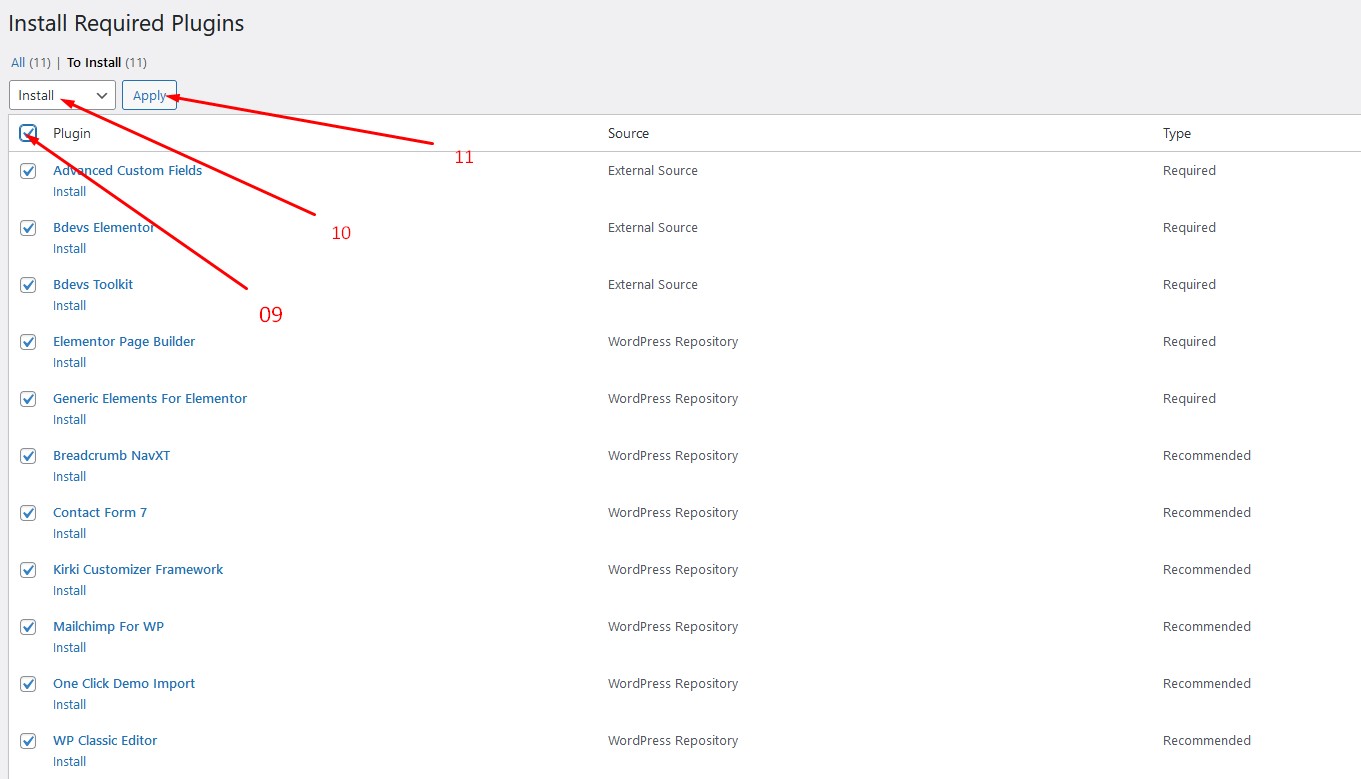
Task: Open the Advanced Custom Fields plugin link
Action: point(128,170)
